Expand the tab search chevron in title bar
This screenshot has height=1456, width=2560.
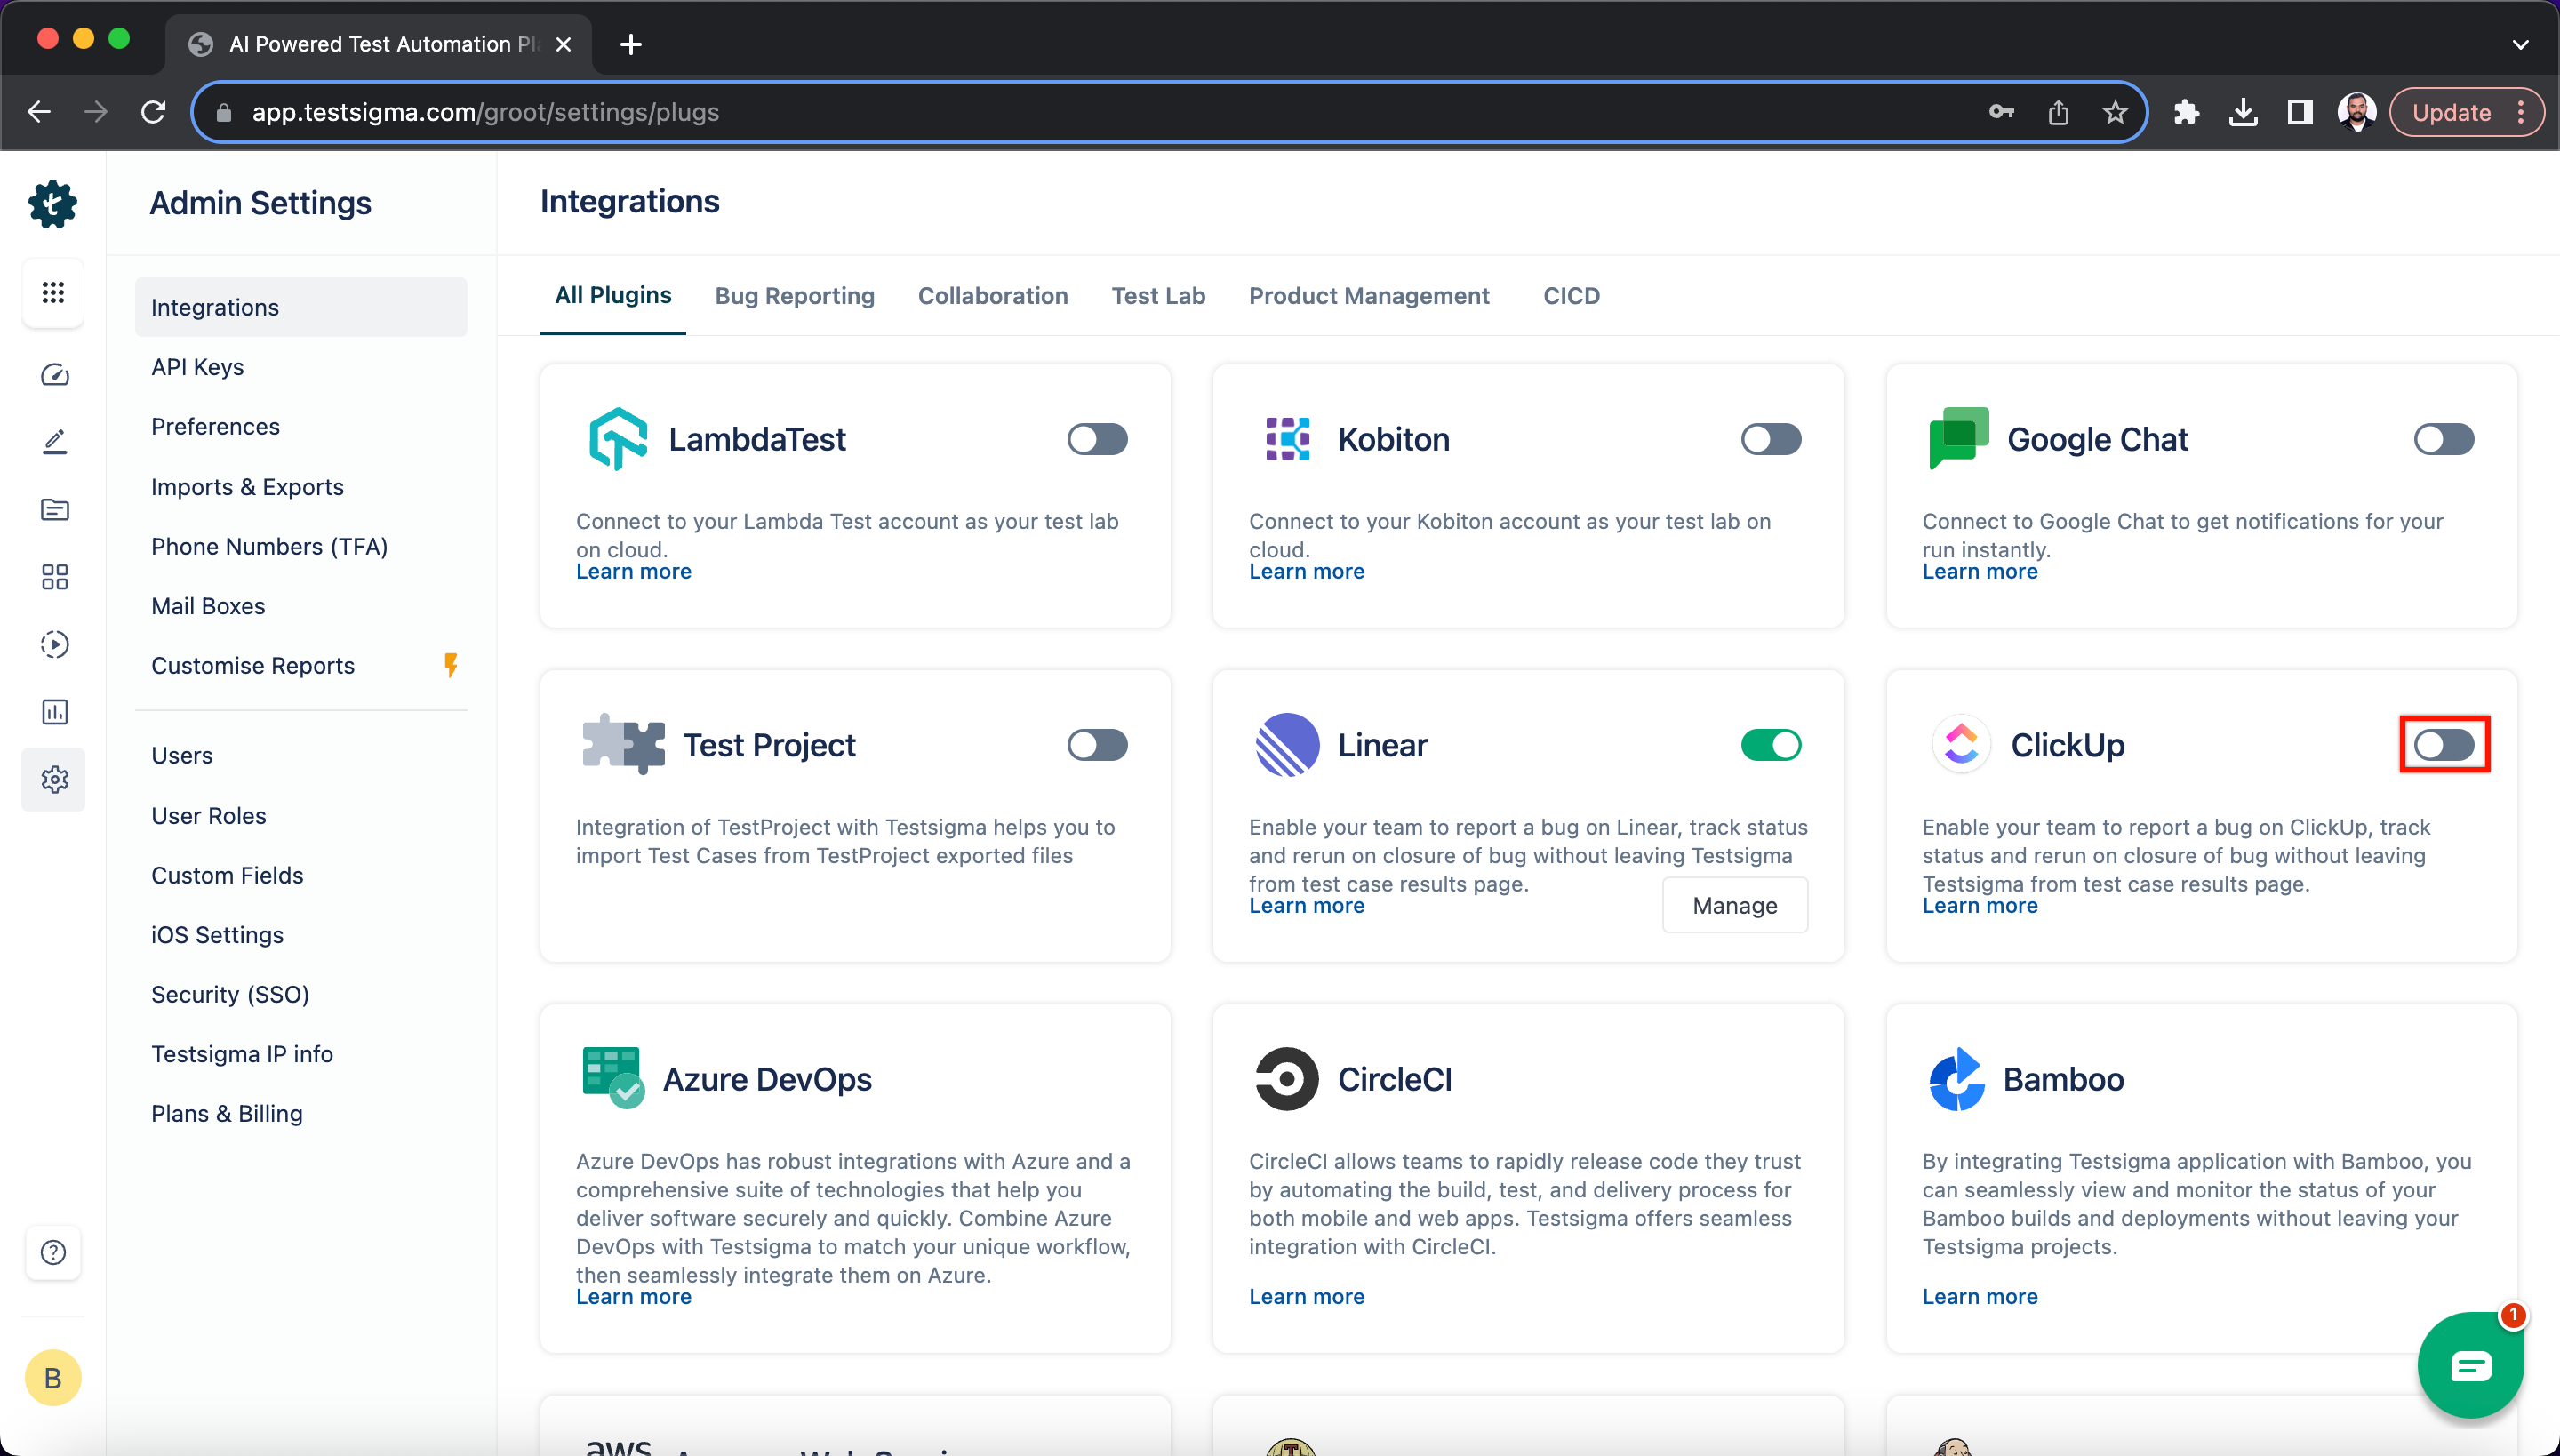[2520, 44]
